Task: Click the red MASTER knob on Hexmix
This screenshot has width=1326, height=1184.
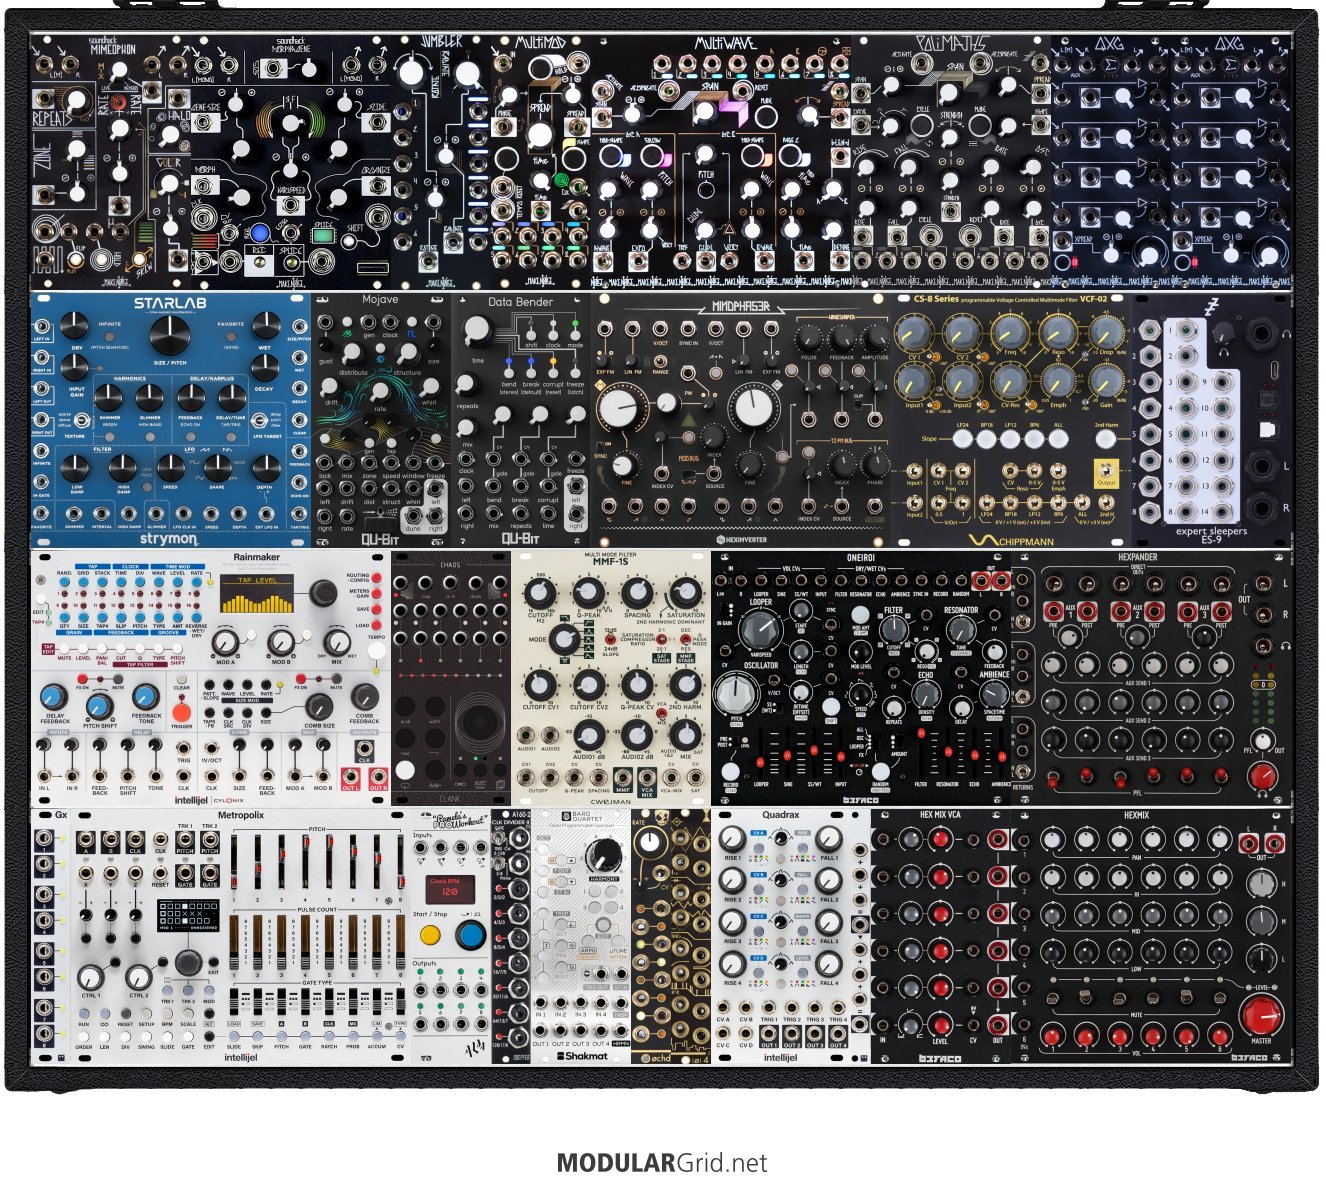Action: [1260, 1017]
